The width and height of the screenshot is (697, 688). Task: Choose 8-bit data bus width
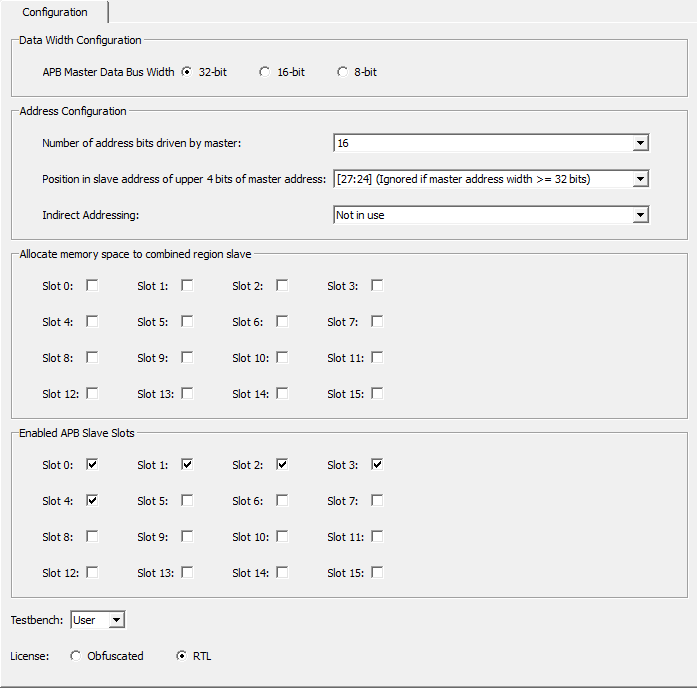pos(342,72)
